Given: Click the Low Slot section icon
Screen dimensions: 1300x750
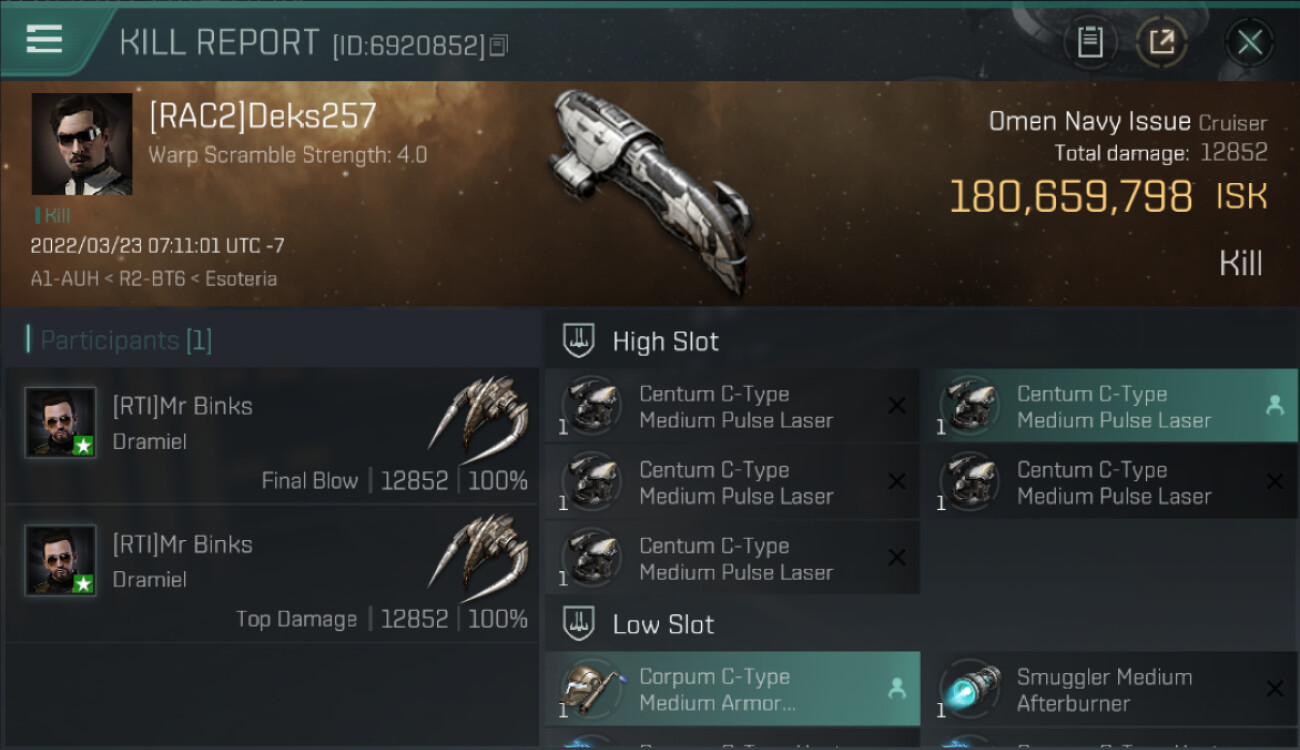Looking at the screenshot, I should (x=579, y=624).
